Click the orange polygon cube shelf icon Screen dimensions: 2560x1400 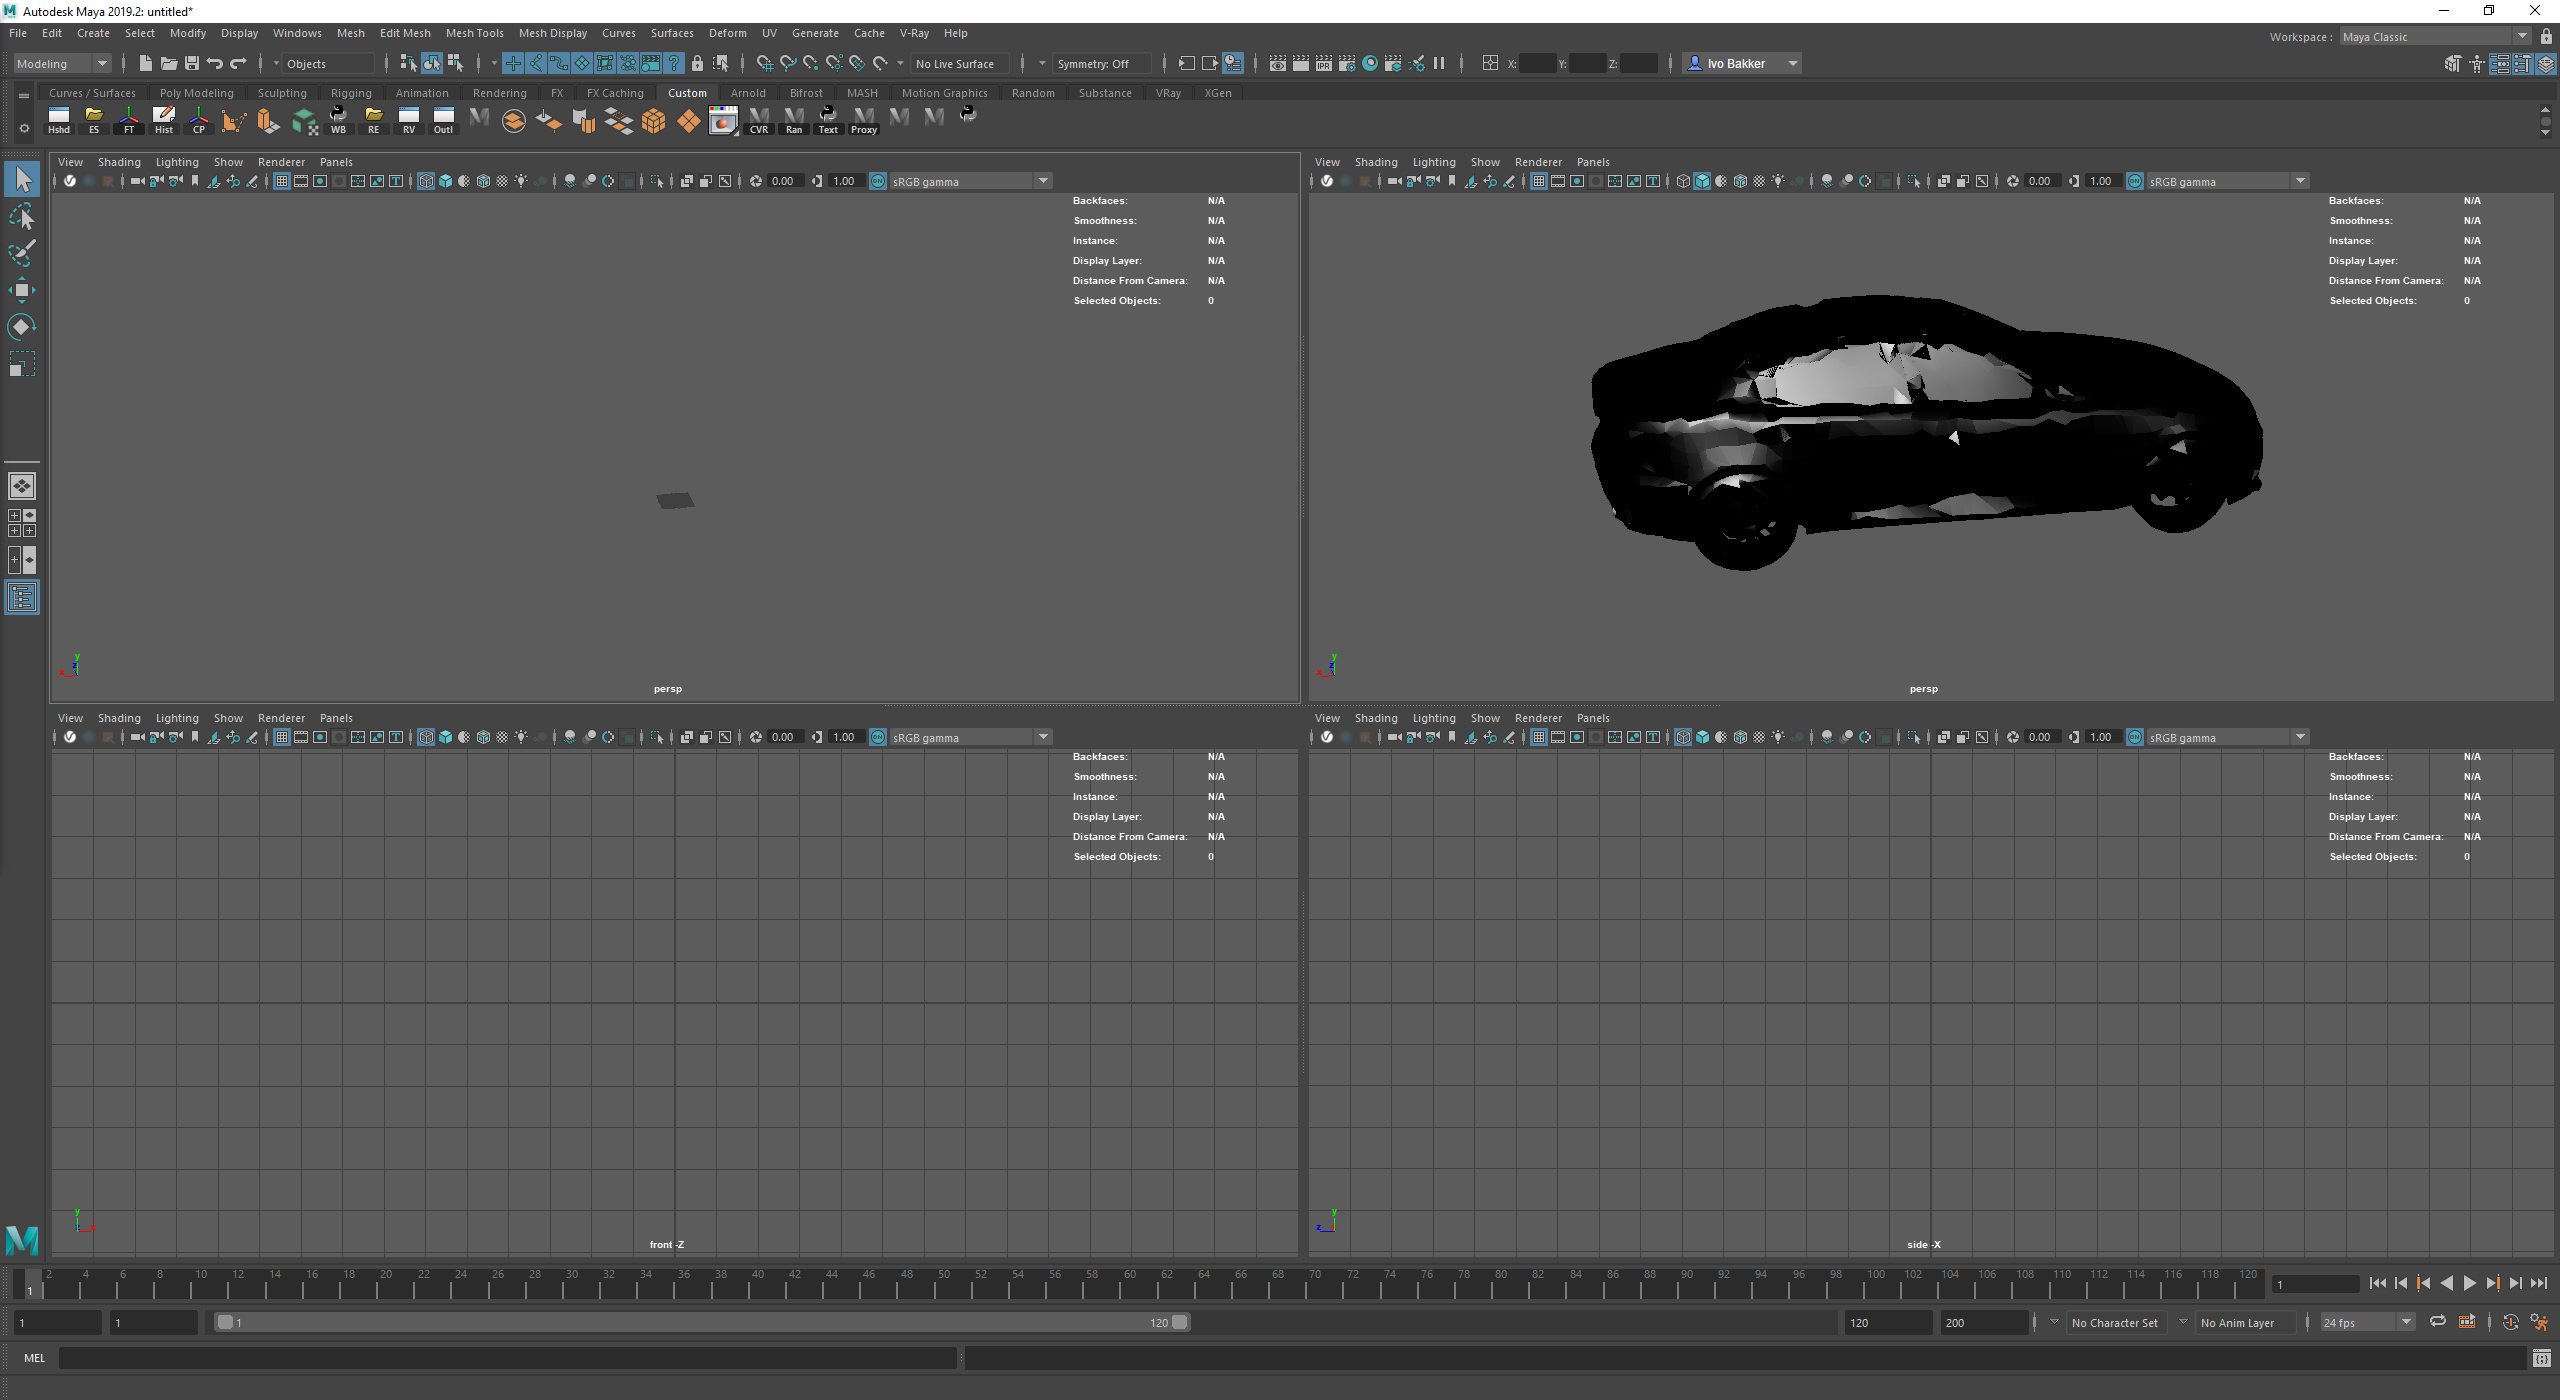tap(653, 121)
